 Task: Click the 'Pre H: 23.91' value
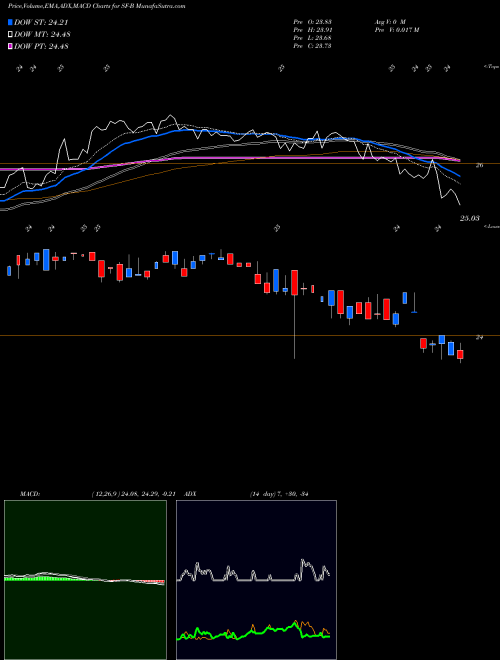coord(313,30)
